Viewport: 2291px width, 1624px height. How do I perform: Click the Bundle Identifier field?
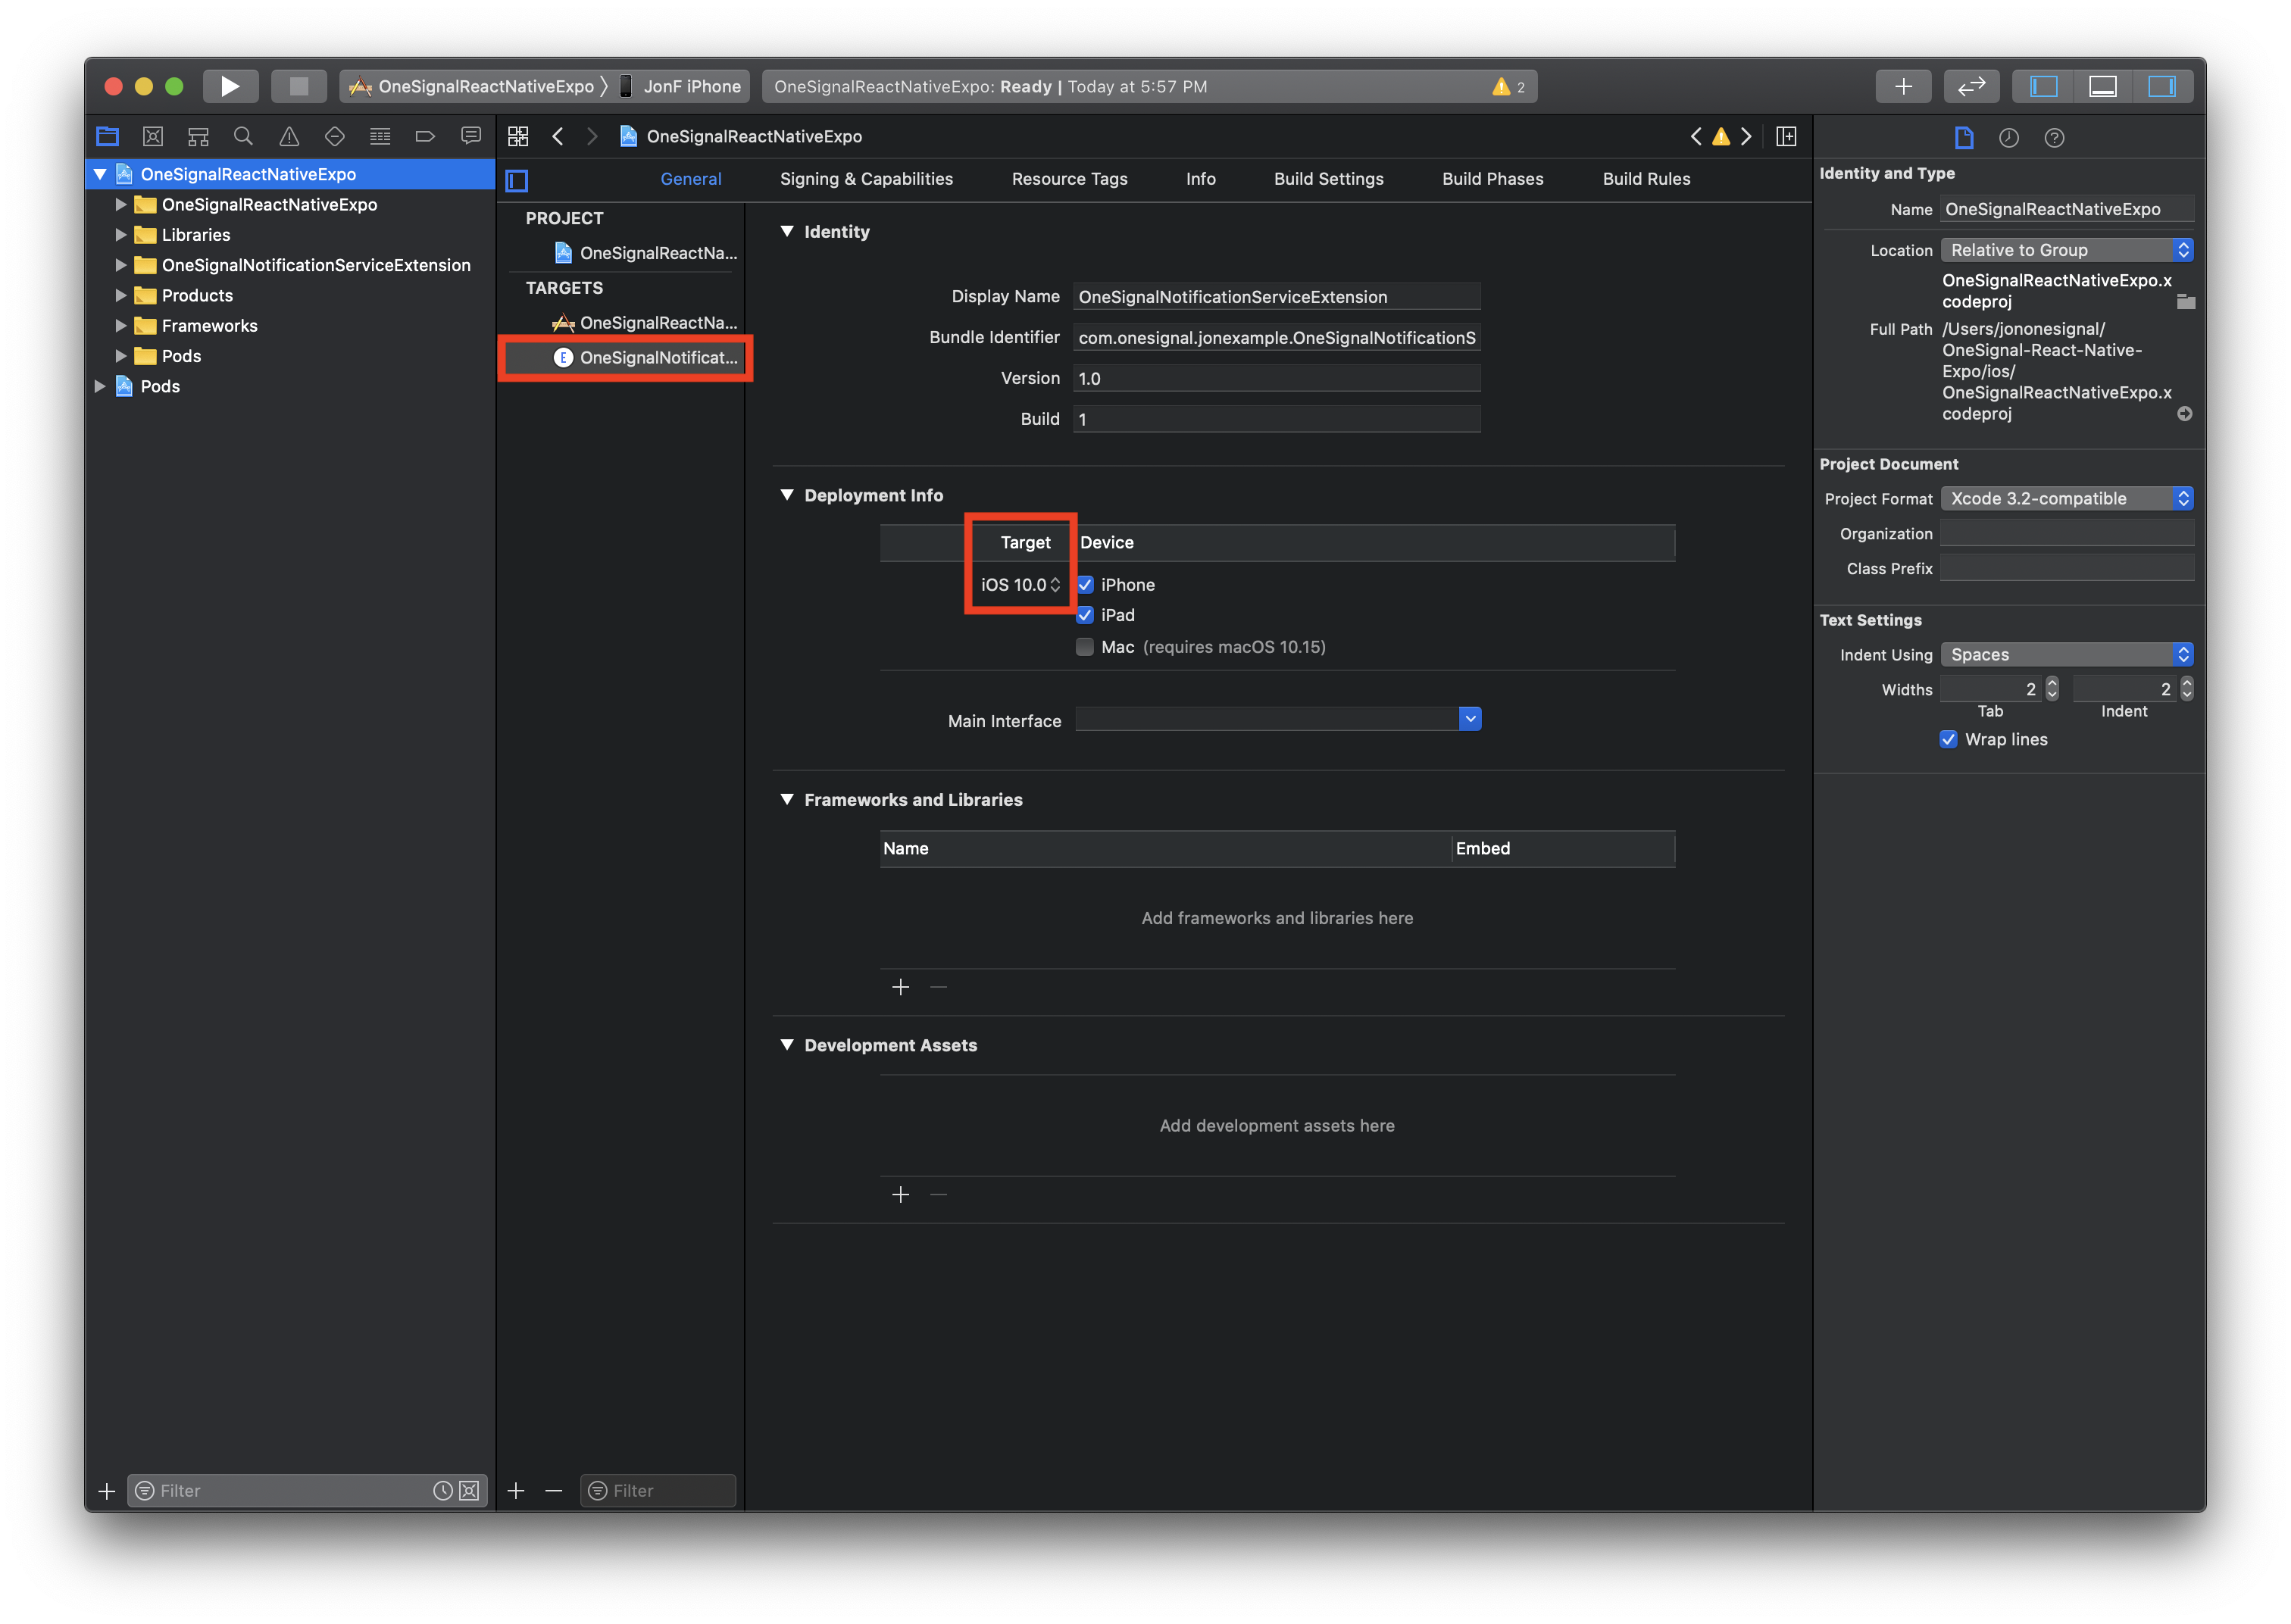tap(1277, 338)
